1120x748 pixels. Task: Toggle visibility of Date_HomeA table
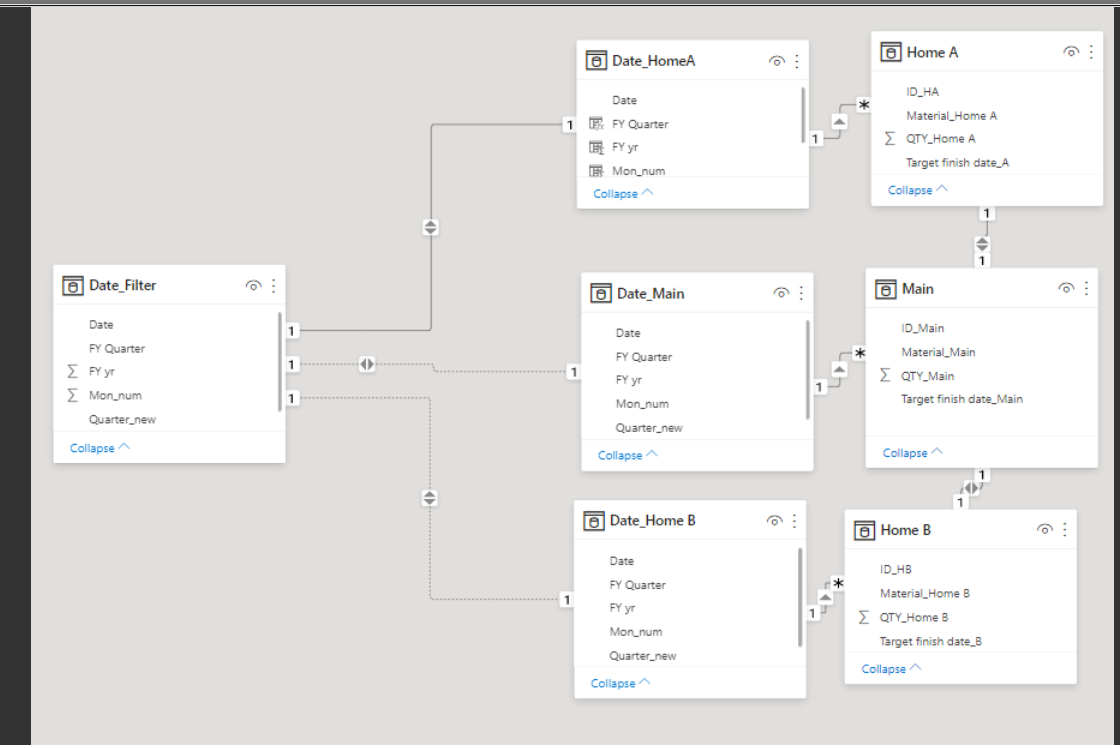tap(776, 61)
